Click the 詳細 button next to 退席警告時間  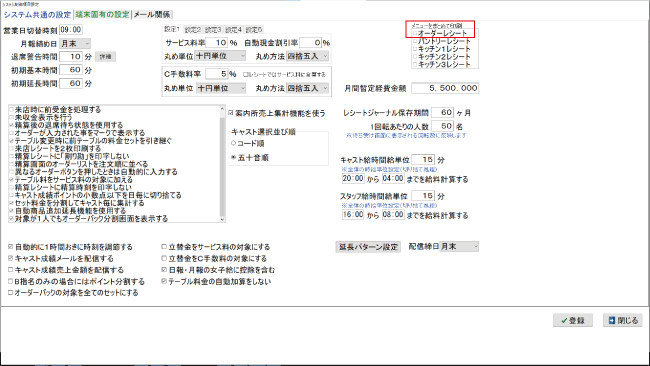[x=106, y=57]
